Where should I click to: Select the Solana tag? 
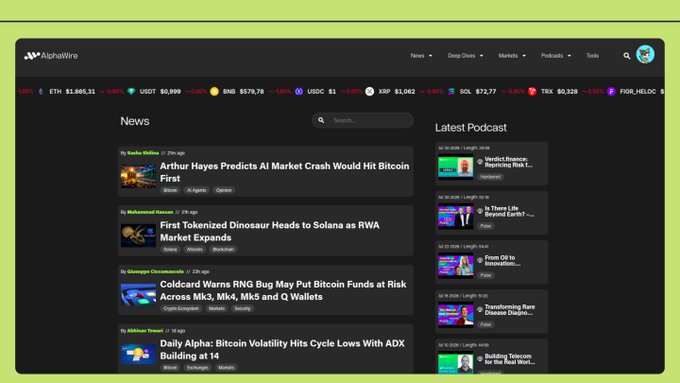(170, 249)
